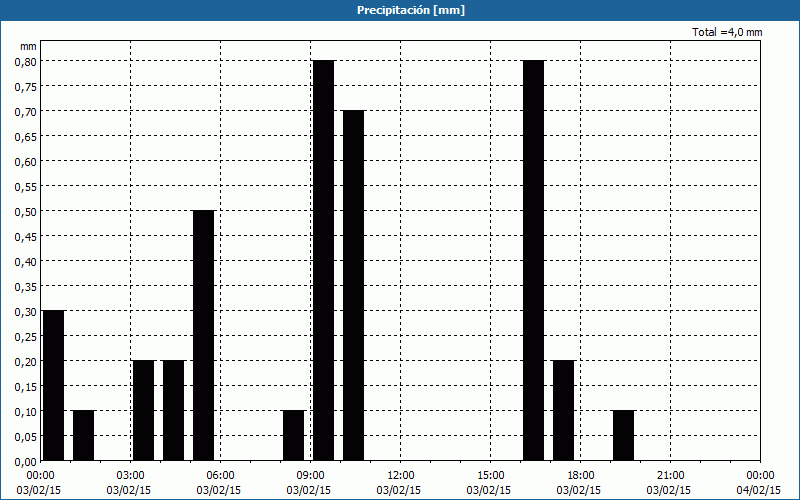Click the 0,55 y-axis label

pos(26,187)
